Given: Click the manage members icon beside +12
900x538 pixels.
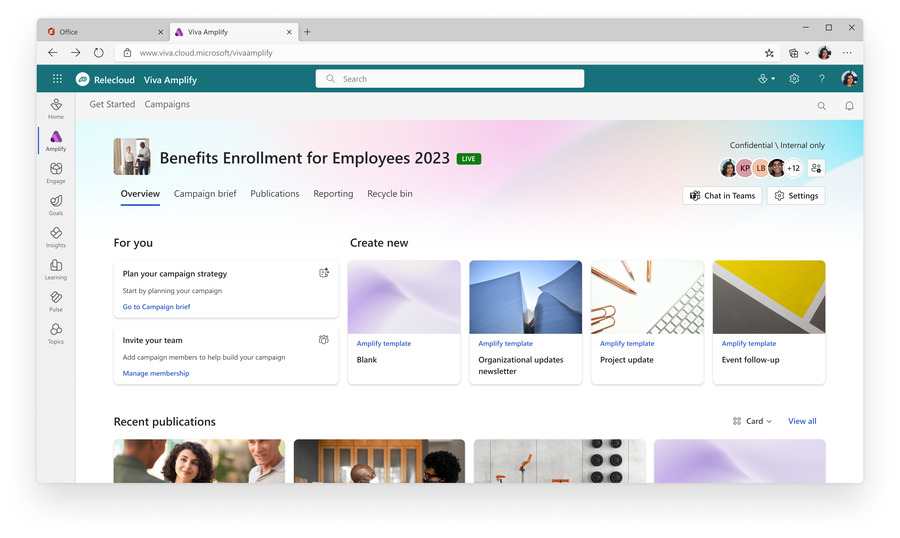Looking at the screenshot, I should (x=816, y=168).
